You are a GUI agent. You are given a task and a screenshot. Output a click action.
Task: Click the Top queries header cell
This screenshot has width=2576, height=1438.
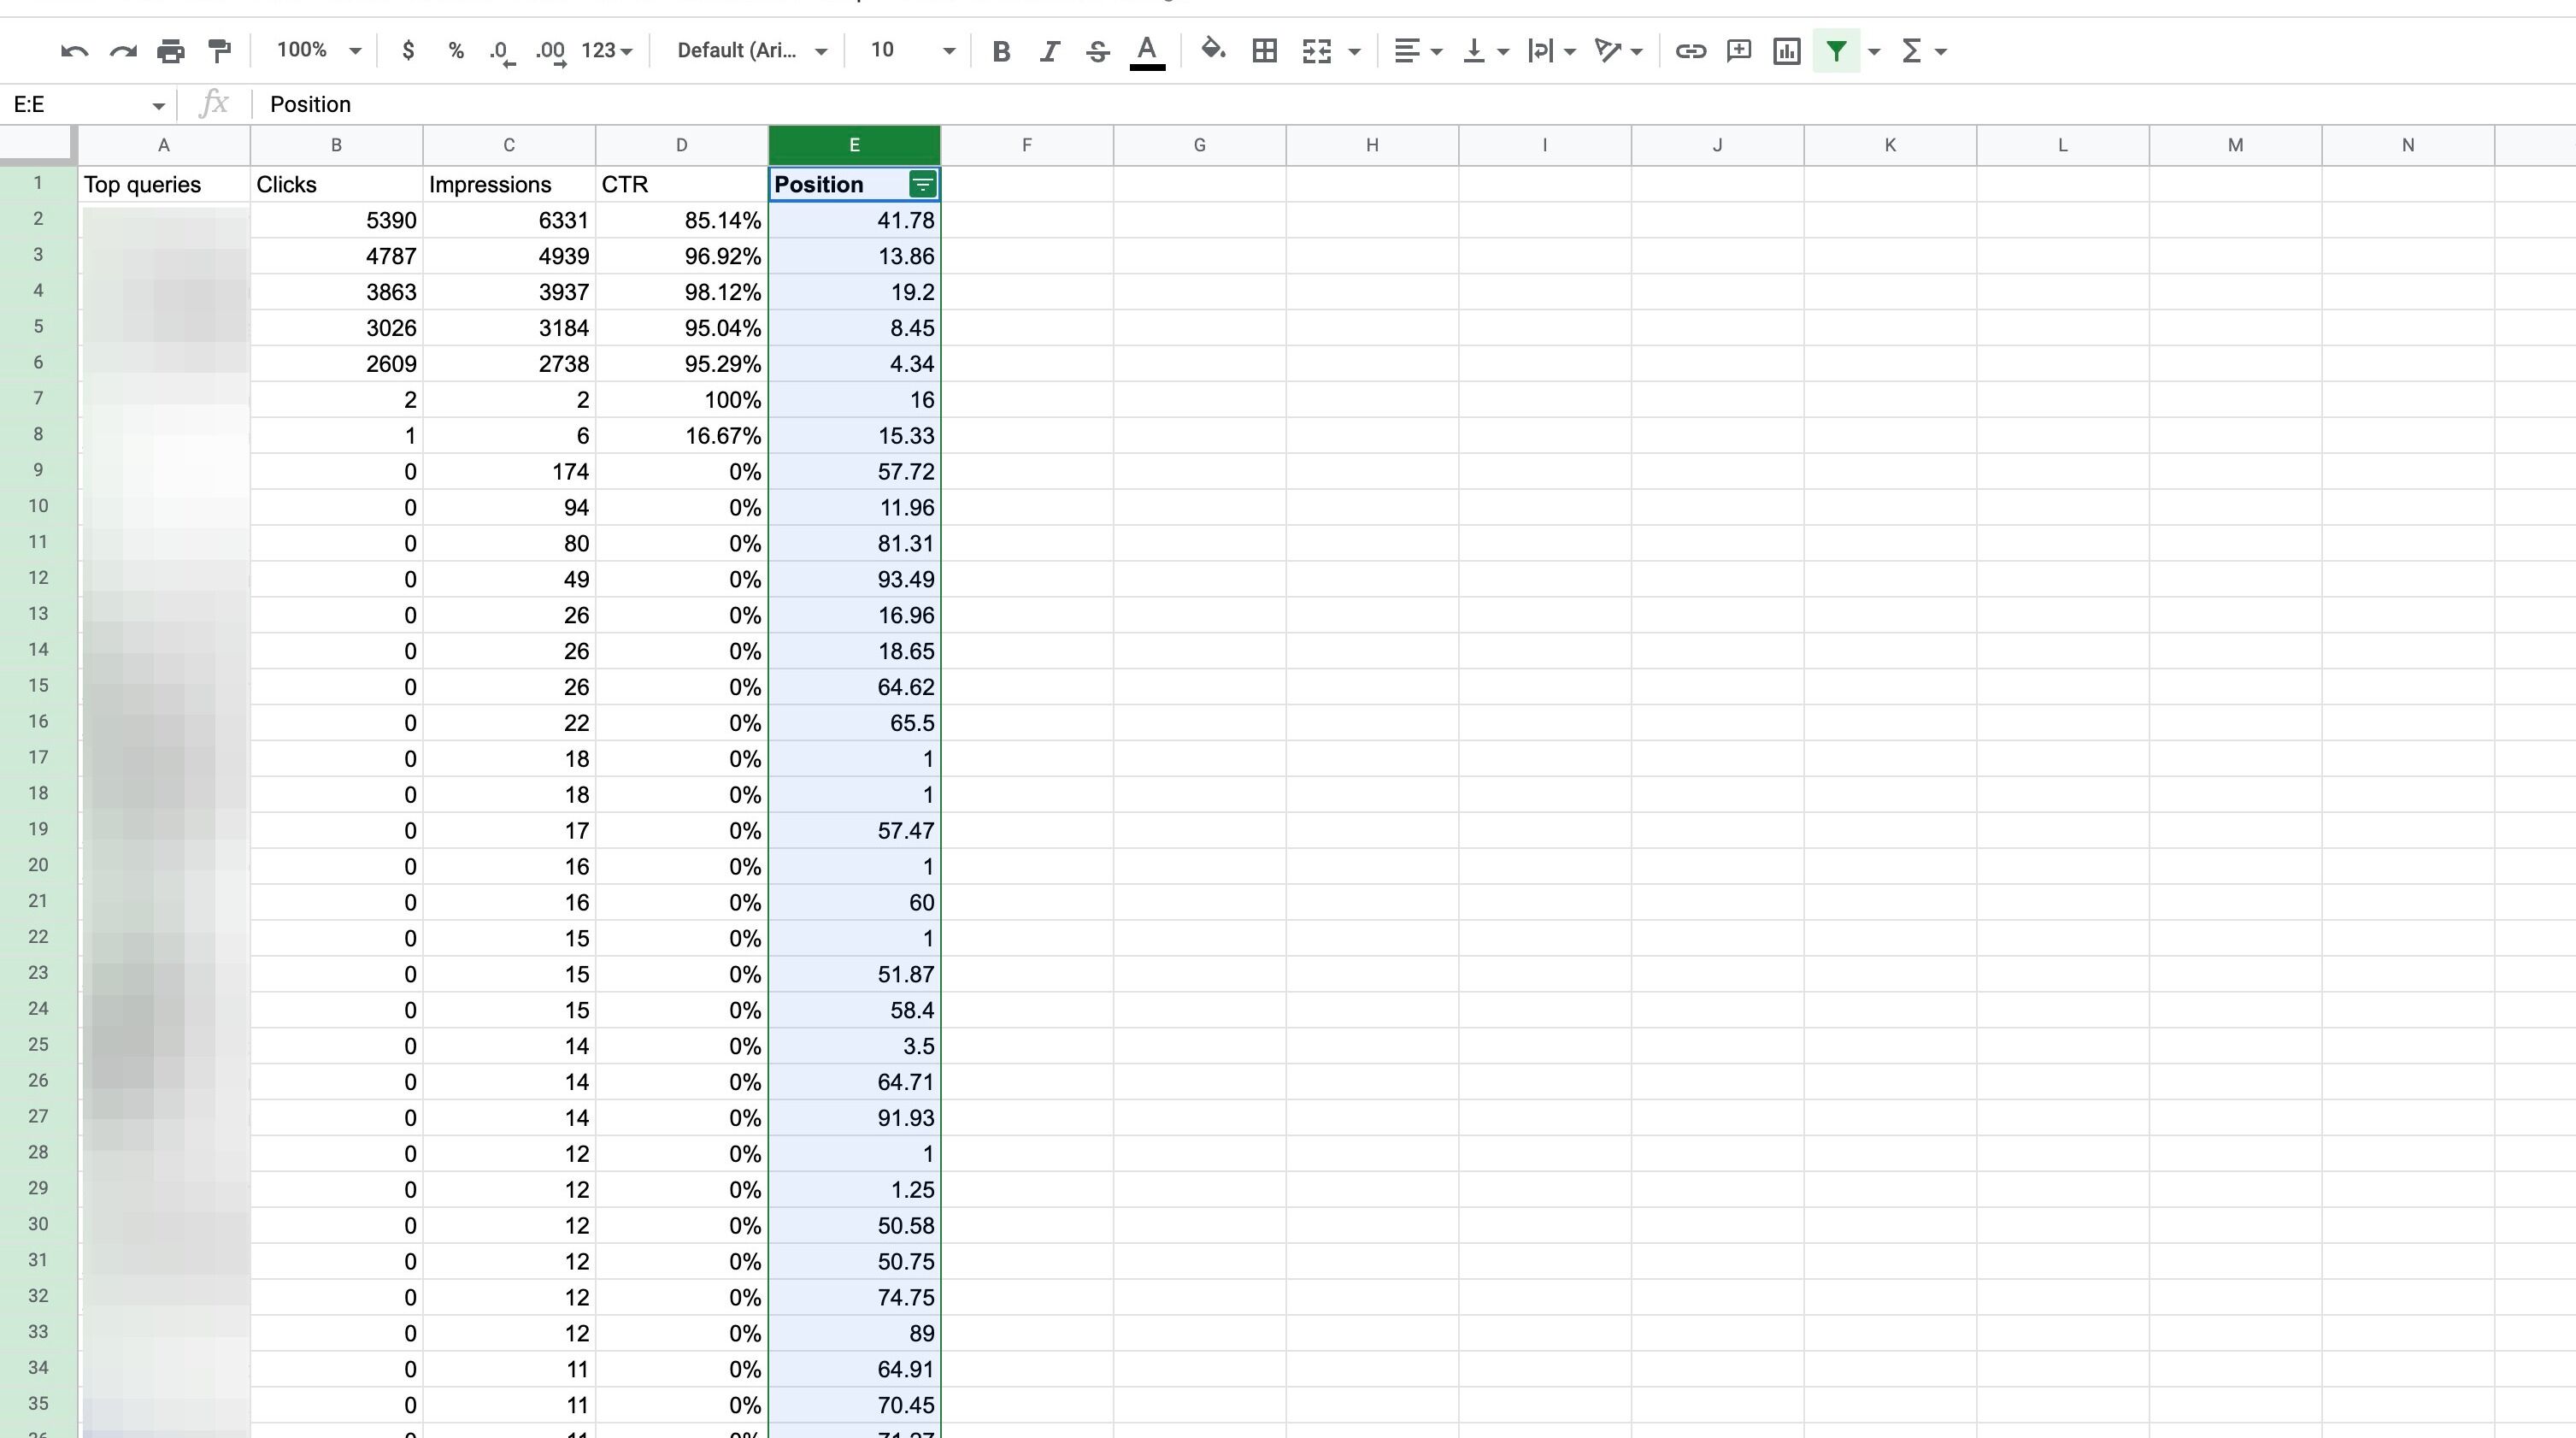[x=164, y=184]
